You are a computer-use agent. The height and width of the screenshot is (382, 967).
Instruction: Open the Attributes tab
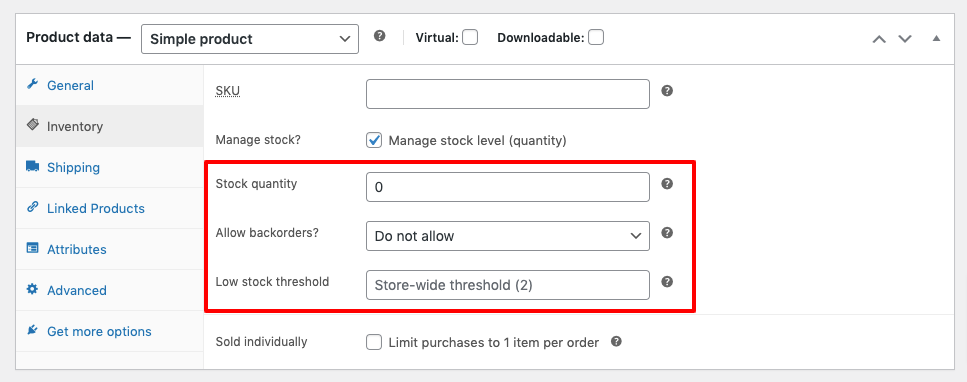[x=110, y=249]
